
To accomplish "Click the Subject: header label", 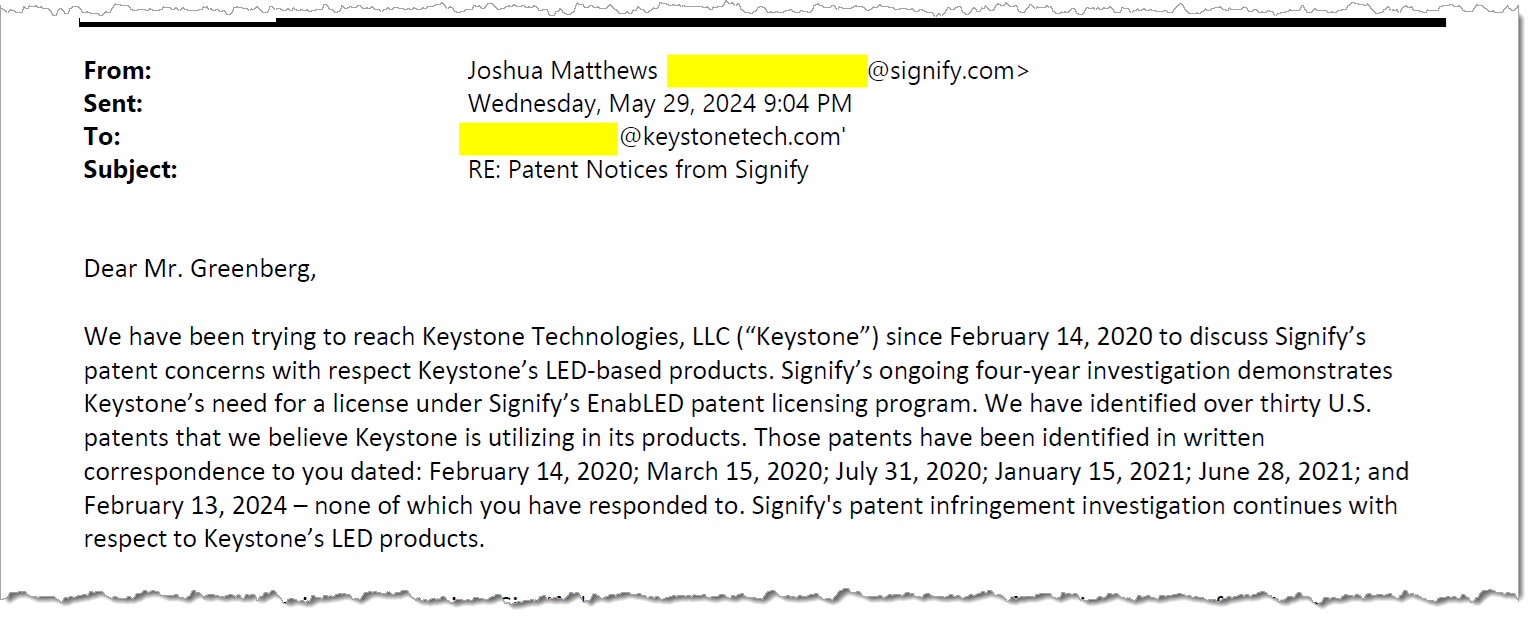I will coord(130,170).
